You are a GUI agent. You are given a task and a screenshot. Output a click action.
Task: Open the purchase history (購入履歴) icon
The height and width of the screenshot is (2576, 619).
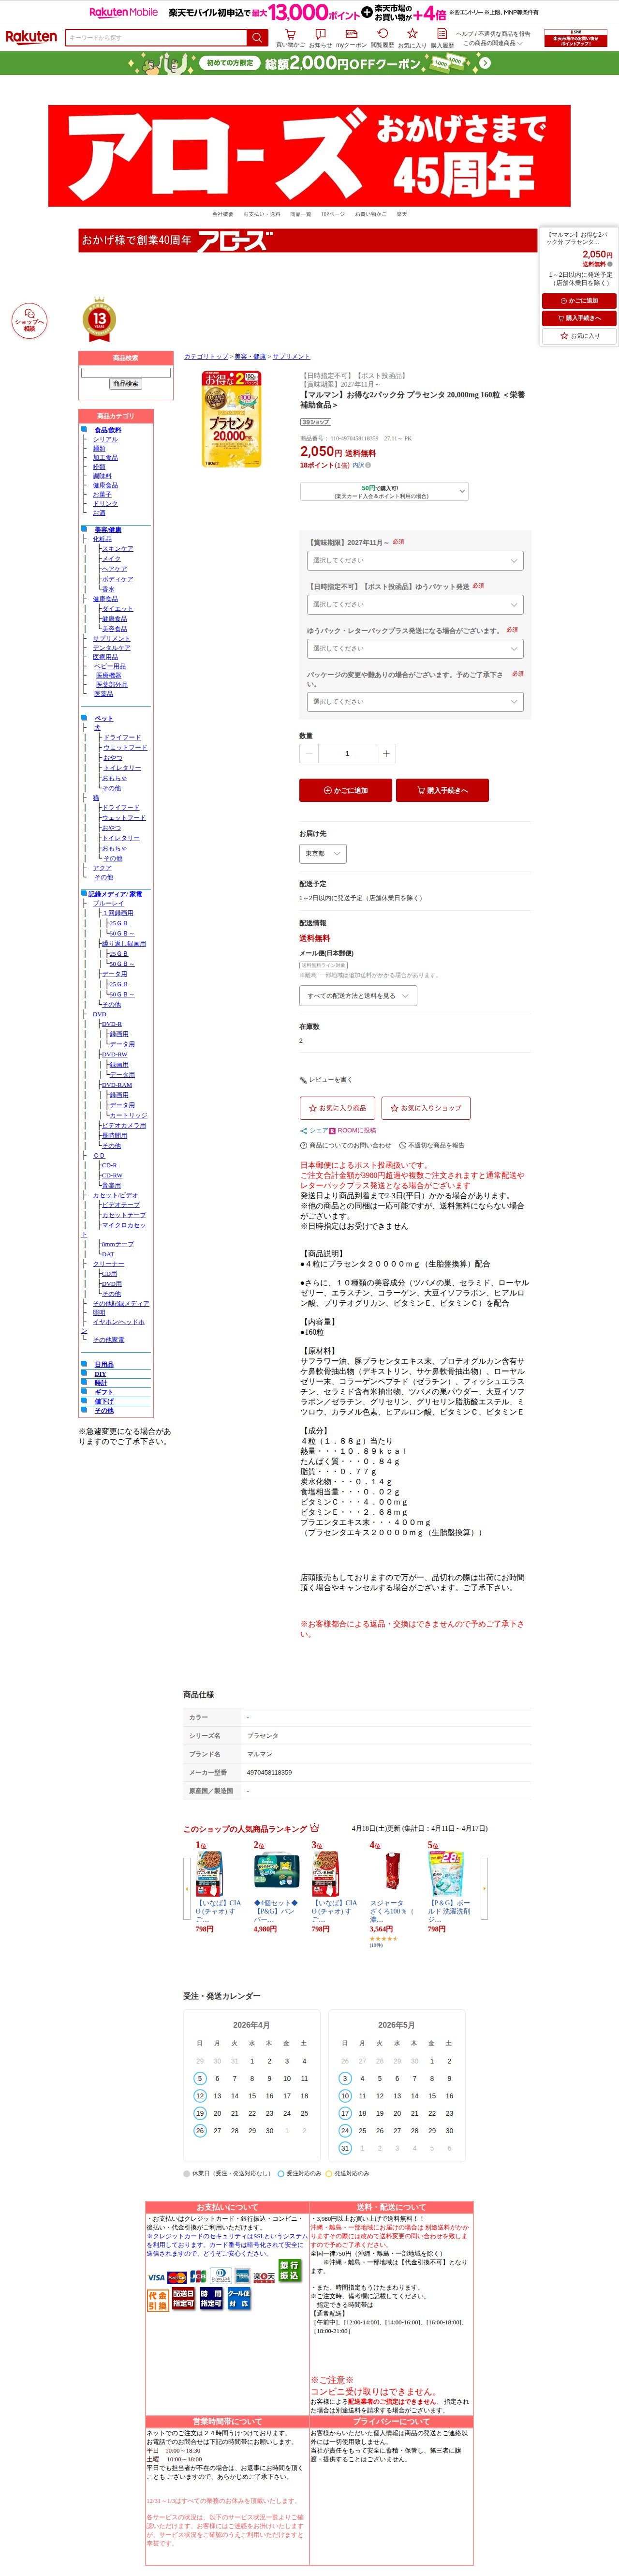[442, 38]
